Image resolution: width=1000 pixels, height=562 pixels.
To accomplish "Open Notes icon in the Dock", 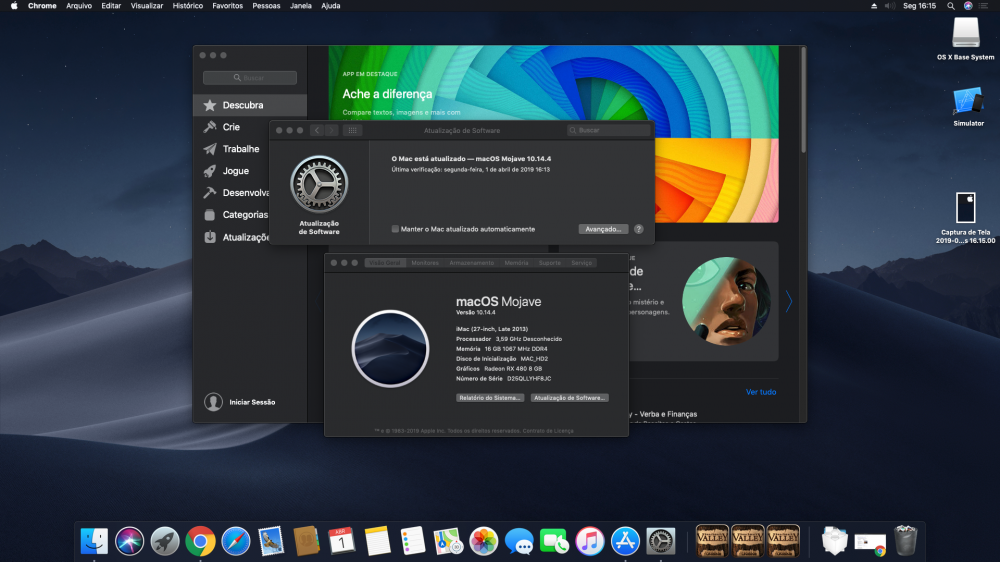I will pos(377,541).
